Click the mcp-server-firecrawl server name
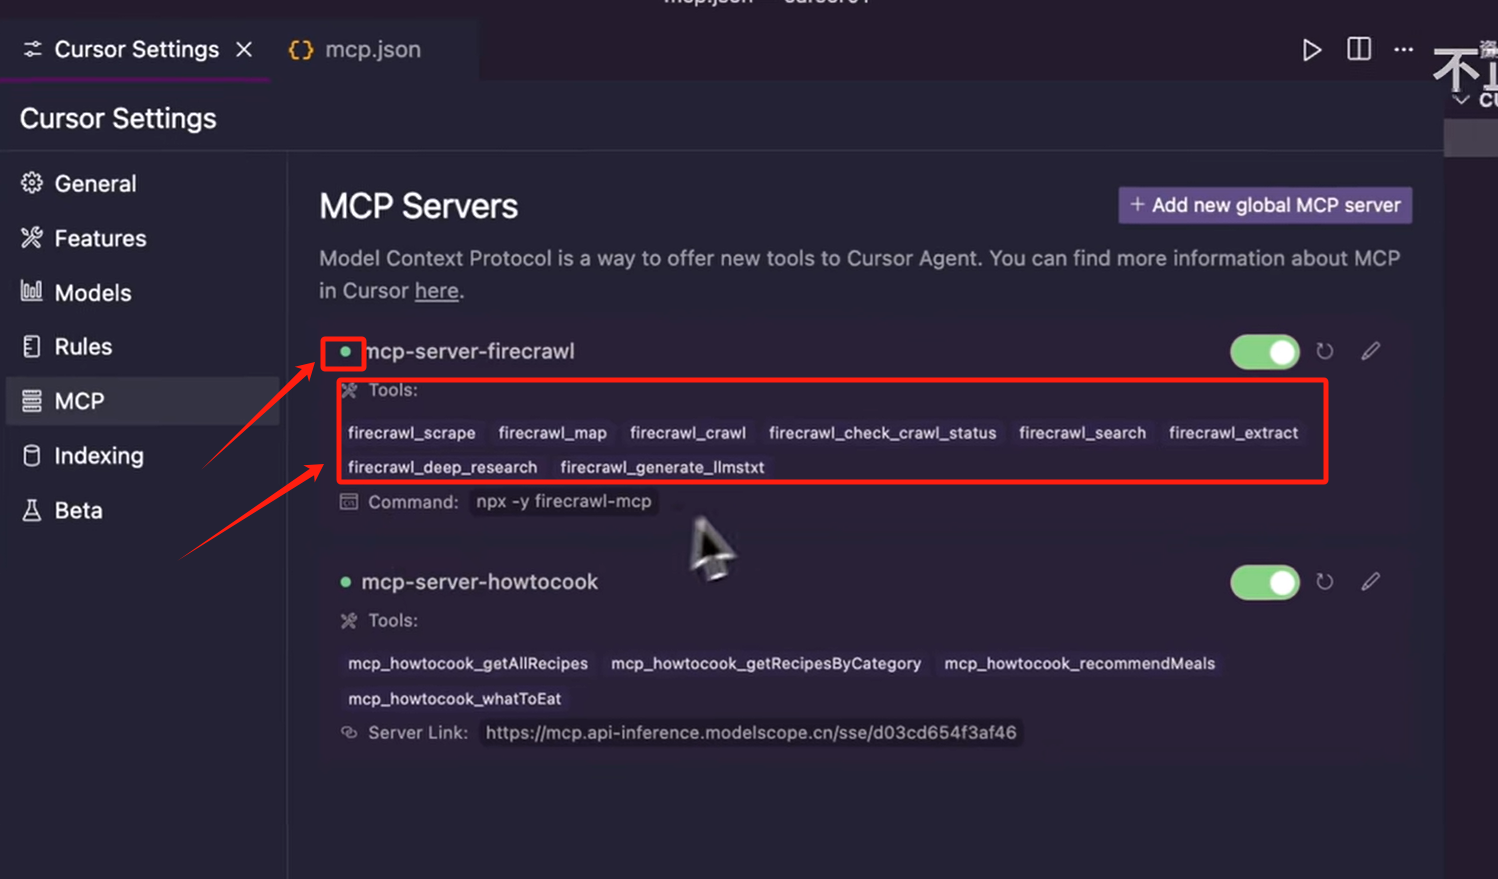1498x879 pixels. [470, 351]
